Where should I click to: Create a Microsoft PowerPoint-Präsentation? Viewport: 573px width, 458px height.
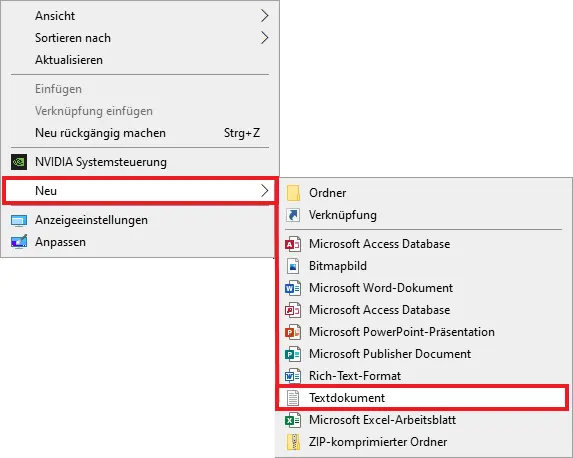[x=402, y=332]
